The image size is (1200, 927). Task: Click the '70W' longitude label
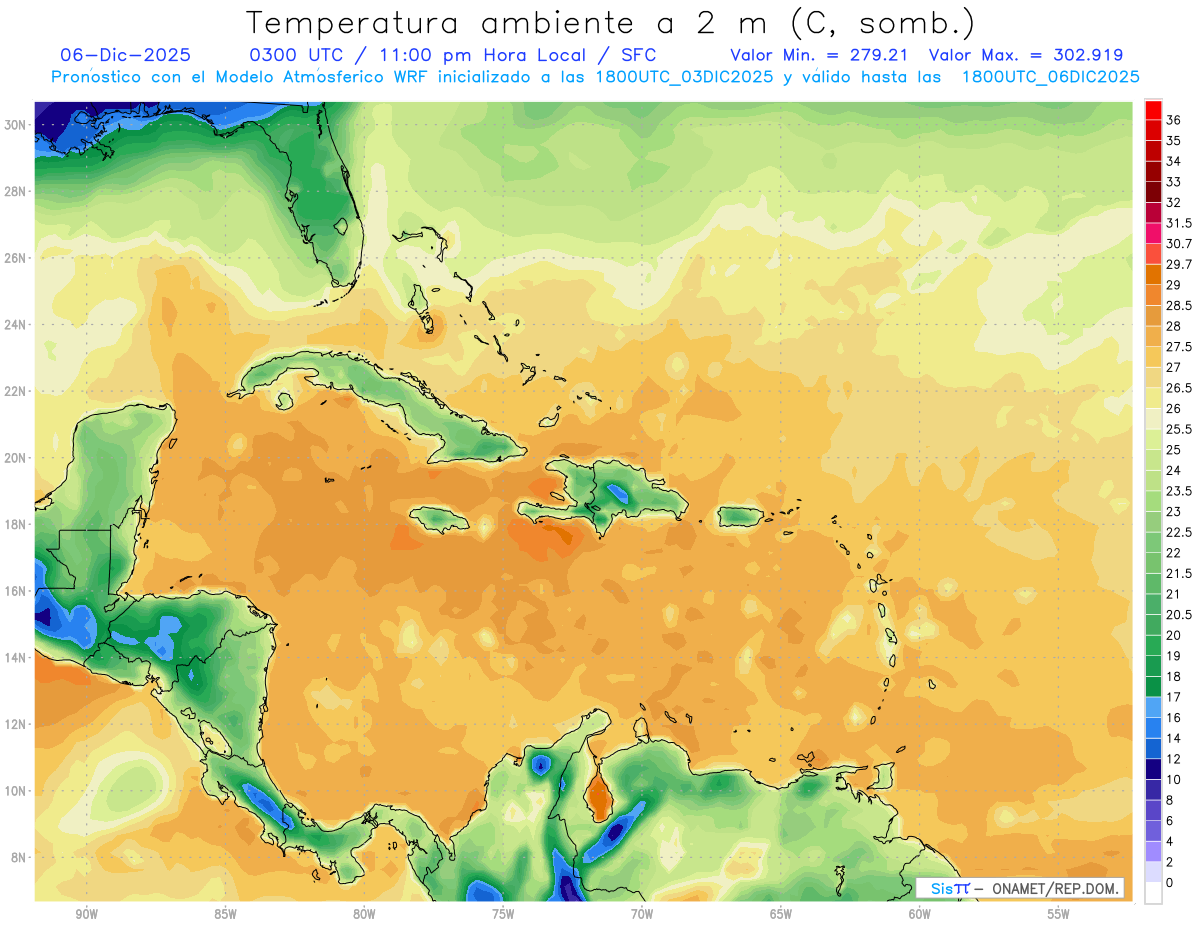(642, 914)
